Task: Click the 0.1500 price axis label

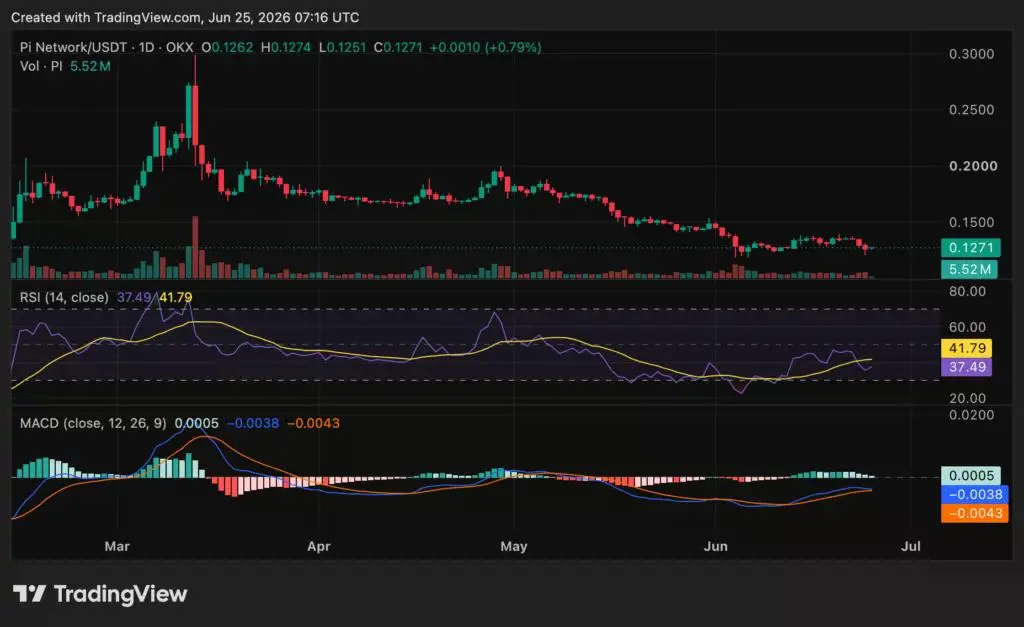Action: click(x=971, y=222)
